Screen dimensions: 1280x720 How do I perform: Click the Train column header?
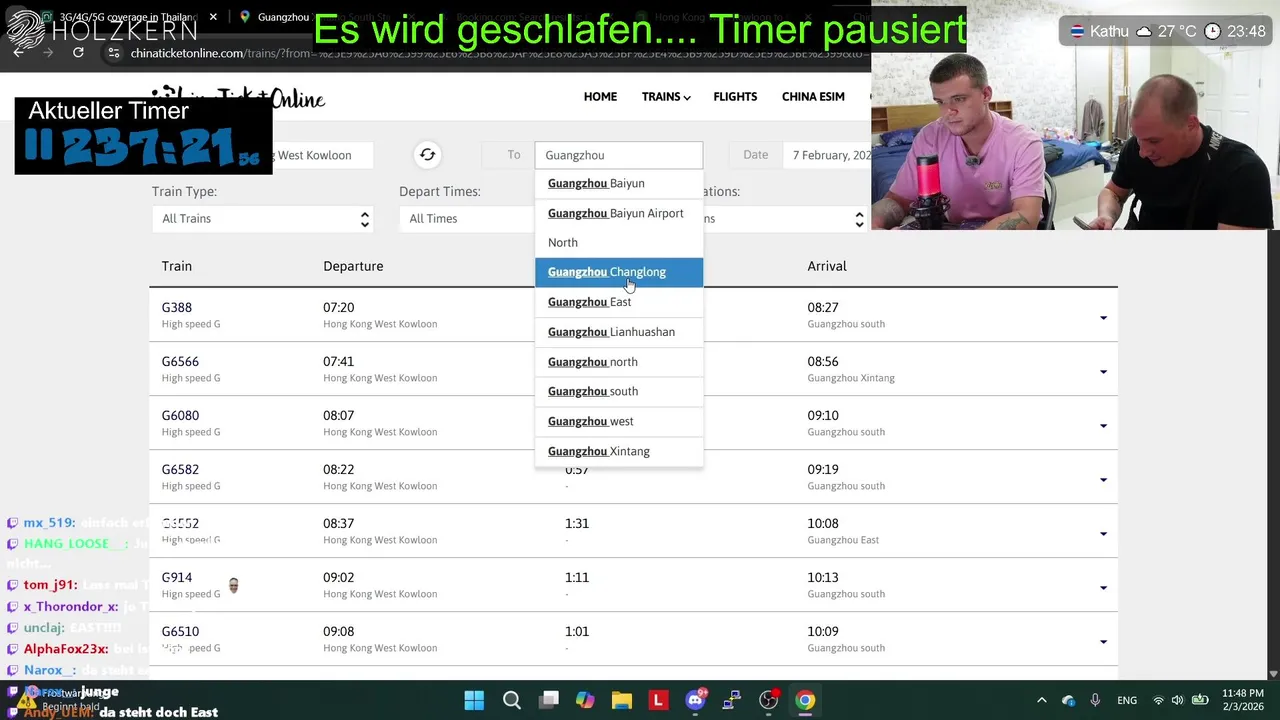(177, 266)
